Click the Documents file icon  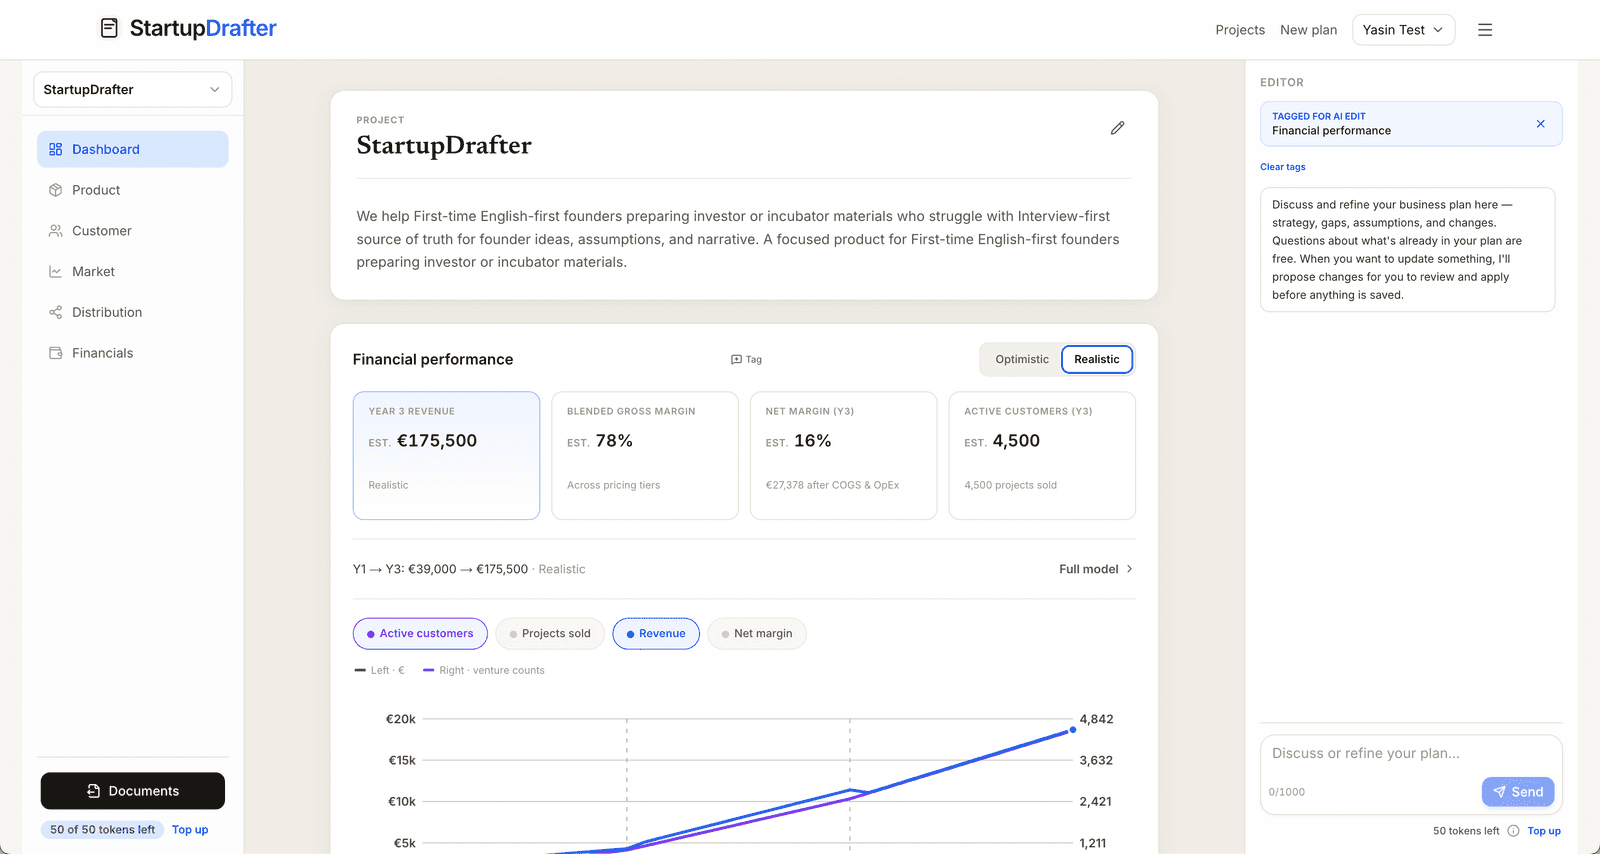[93, 791]
